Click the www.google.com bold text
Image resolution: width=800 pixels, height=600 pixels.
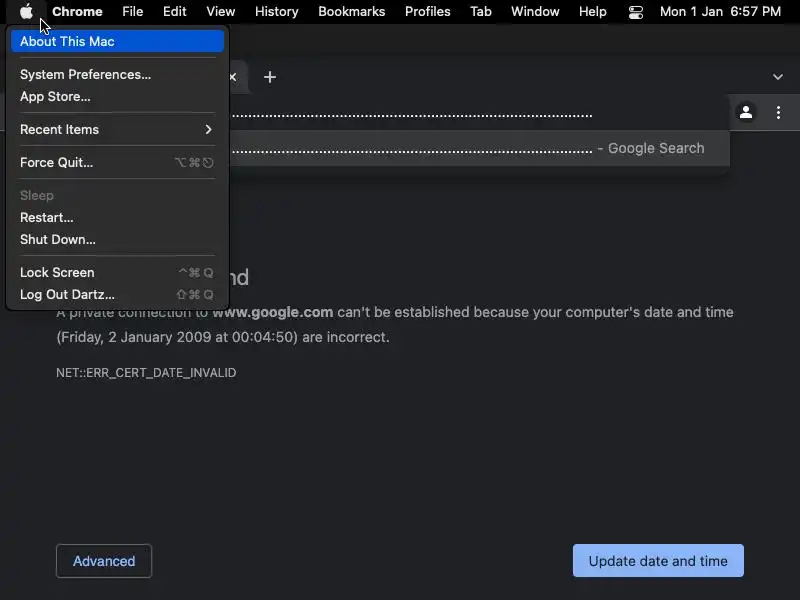pyautogui.click(x=272, y=312)
